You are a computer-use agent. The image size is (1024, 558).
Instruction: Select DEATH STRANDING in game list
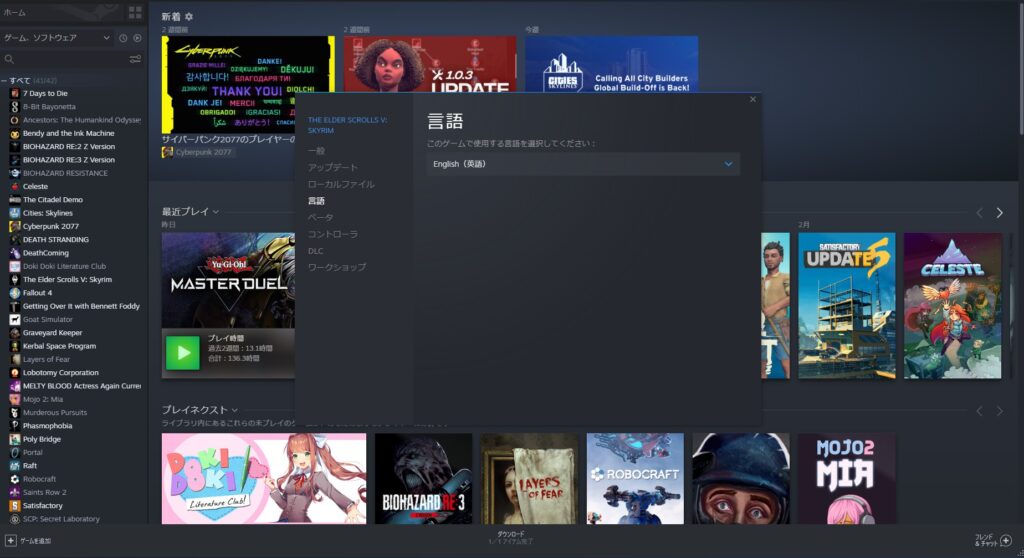[56, 240]
